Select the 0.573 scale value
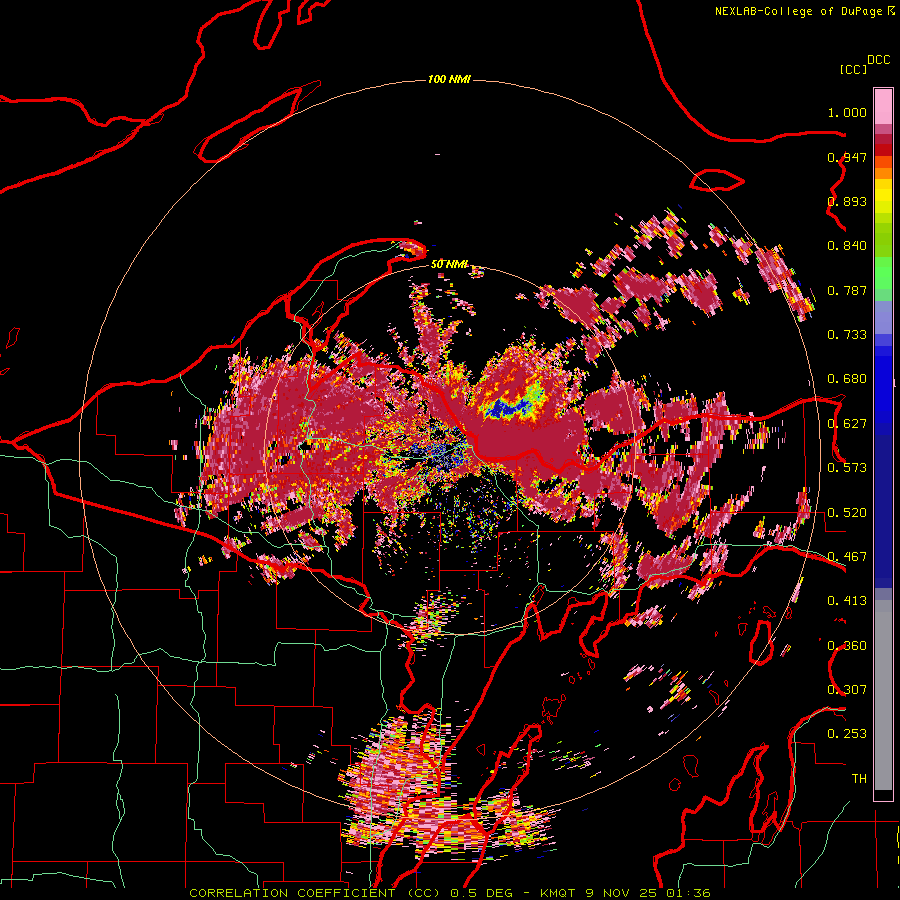900x900 pixels. pyautogui.click(x=847, y=468)
